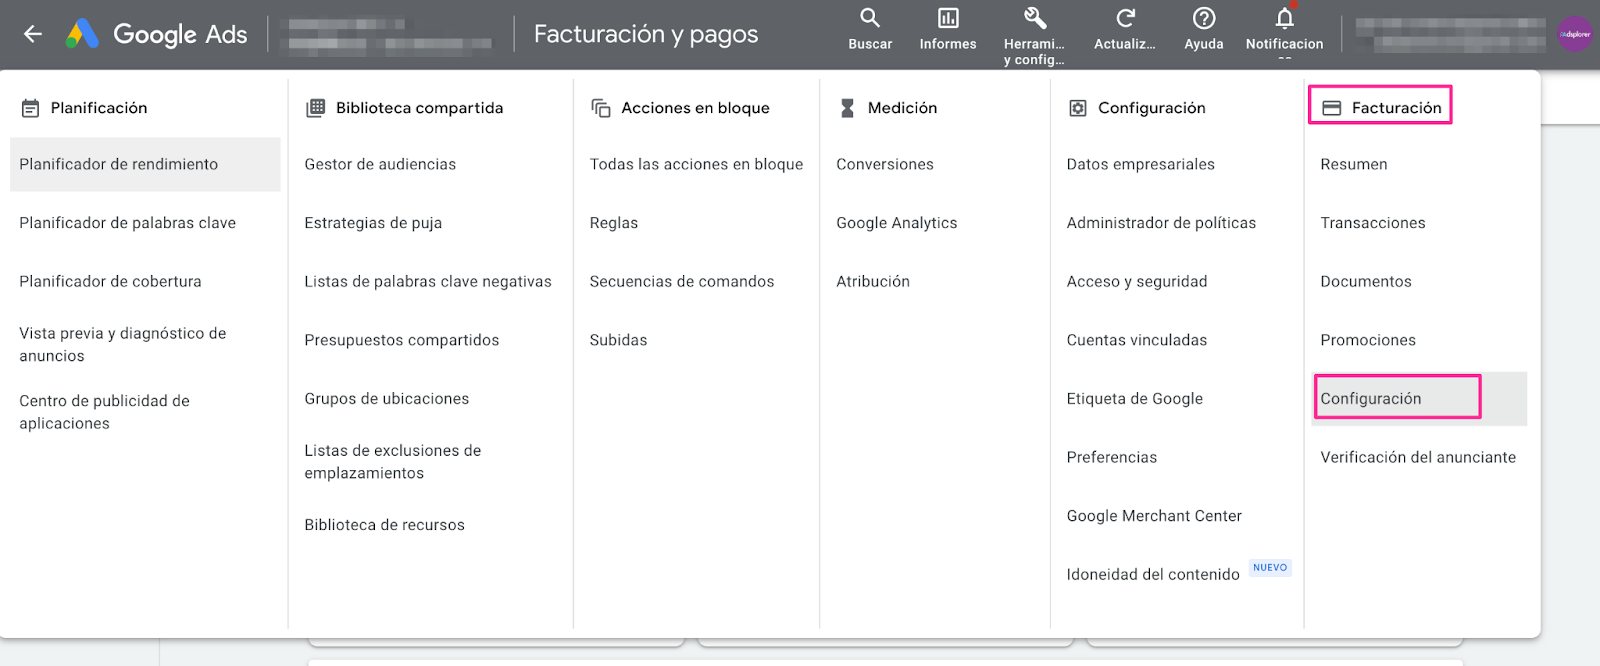The height and width of the screenshot is (666, 1600).
Task: Open Verificación del anunciante
Action: (x=1418, y=457)
